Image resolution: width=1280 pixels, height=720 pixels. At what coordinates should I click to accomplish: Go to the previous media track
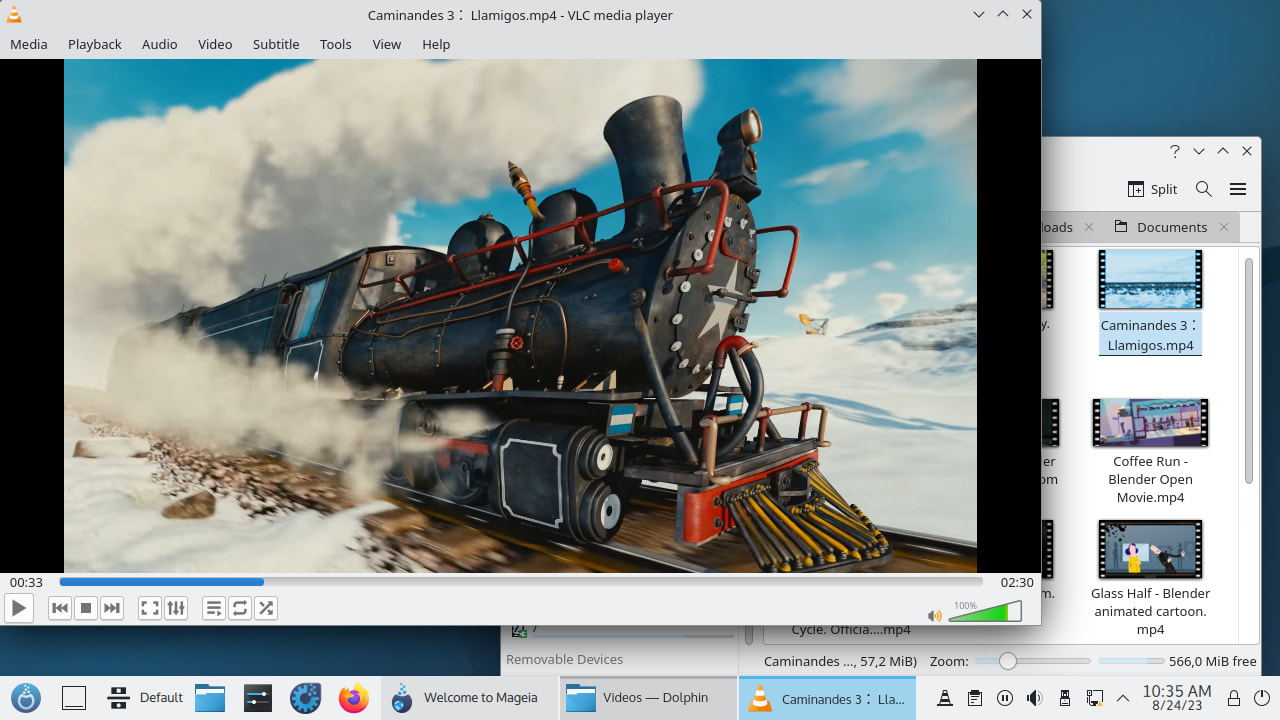[x=60, y=608]
